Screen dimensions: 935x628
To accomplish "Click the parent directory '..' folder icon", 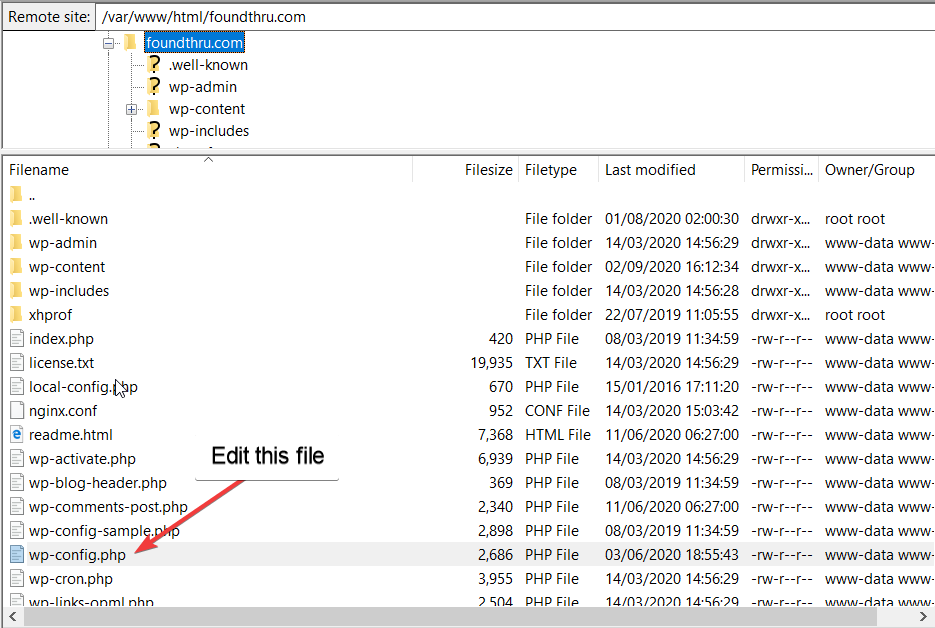I will 16,194.
